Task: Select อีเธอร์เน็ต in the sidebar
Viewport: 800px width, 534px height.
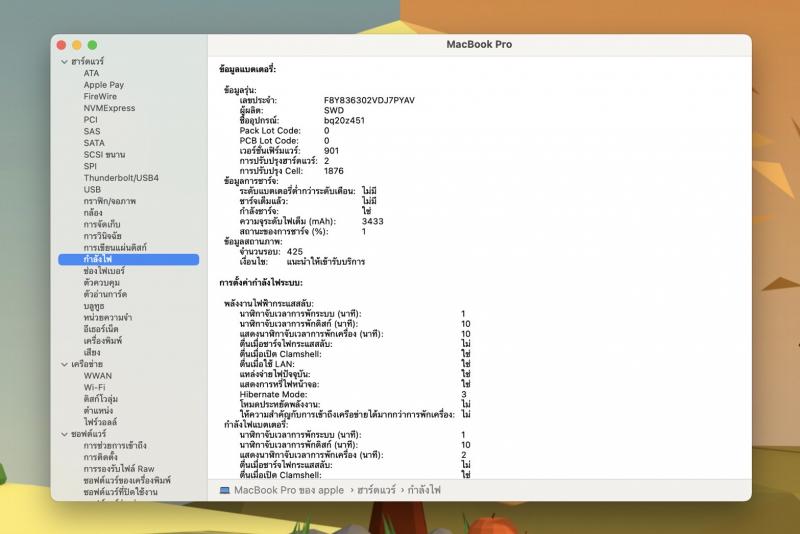Action: pyautogui.click(x=101, y=329)
